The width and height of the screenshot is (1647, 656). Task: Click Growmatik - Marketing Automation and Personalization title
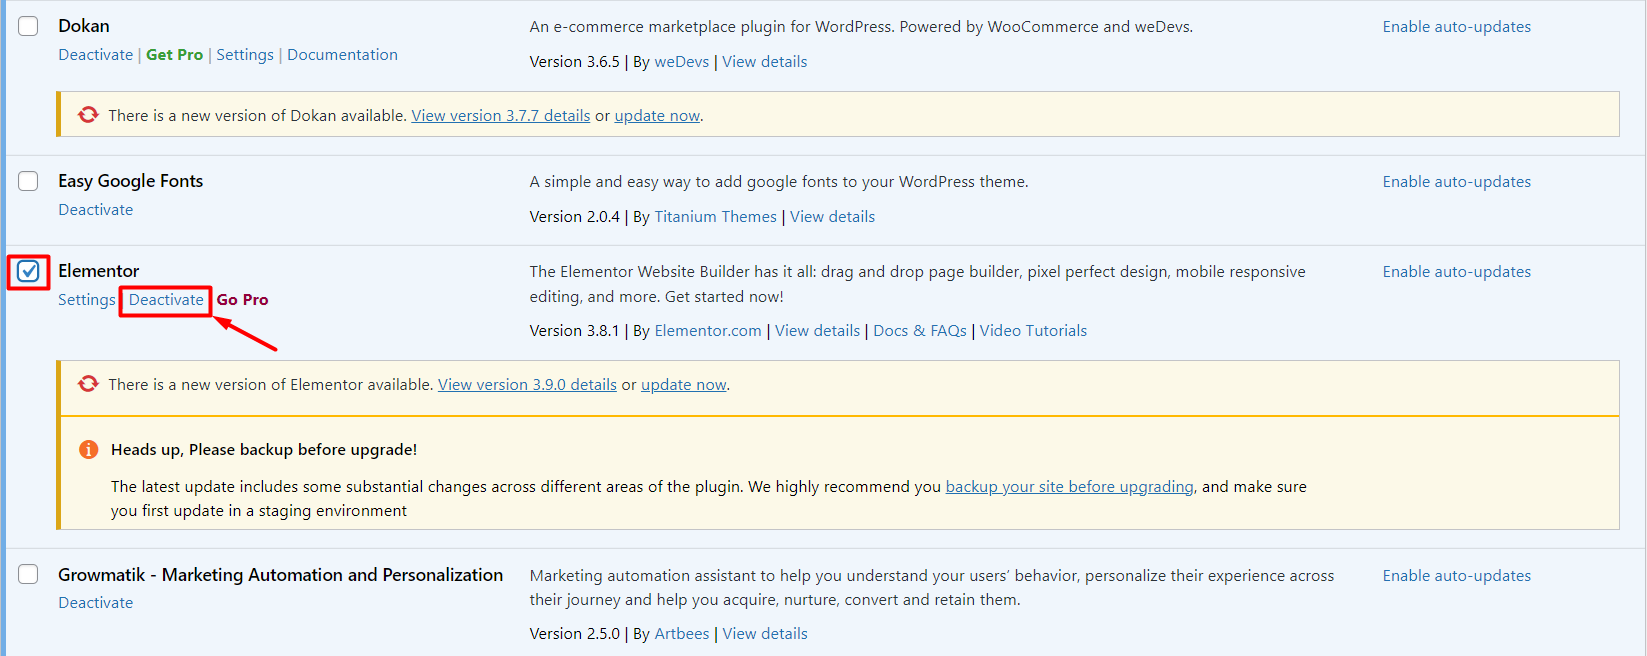[x=280, y=575]
